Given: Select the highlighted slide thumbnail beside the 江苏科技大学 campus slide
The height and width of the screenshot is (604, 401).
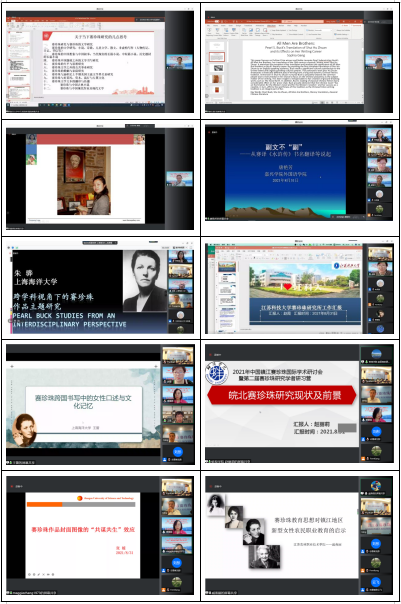Looking at the screenshot, I should pos(227,267).
